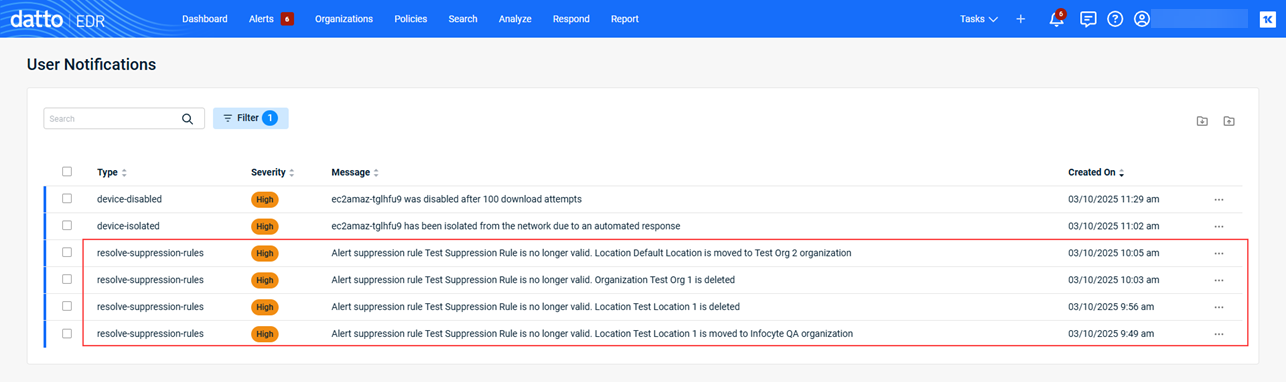This screenshot has width=1286, height=382.
Task: Click the device-disabled type text
Action: [129, 200]
